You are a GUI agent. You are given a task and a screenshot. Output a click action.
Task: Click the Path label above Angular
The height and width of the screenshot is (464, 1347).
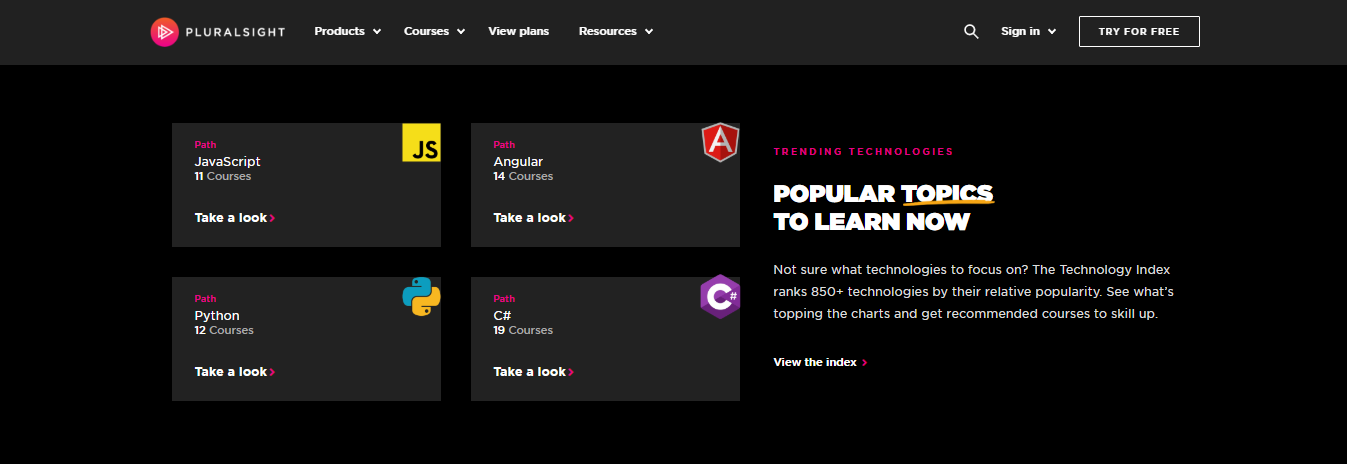504,145
